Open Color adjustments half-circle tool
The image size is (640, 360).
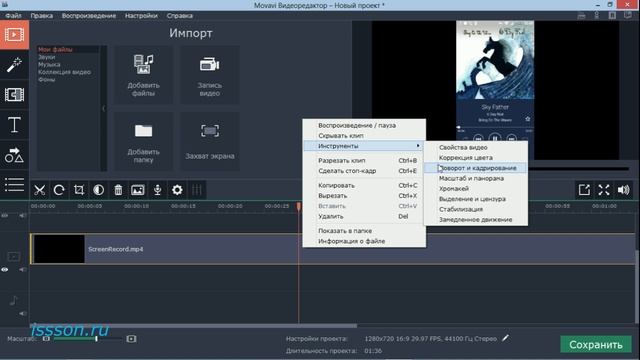(98, 190)
